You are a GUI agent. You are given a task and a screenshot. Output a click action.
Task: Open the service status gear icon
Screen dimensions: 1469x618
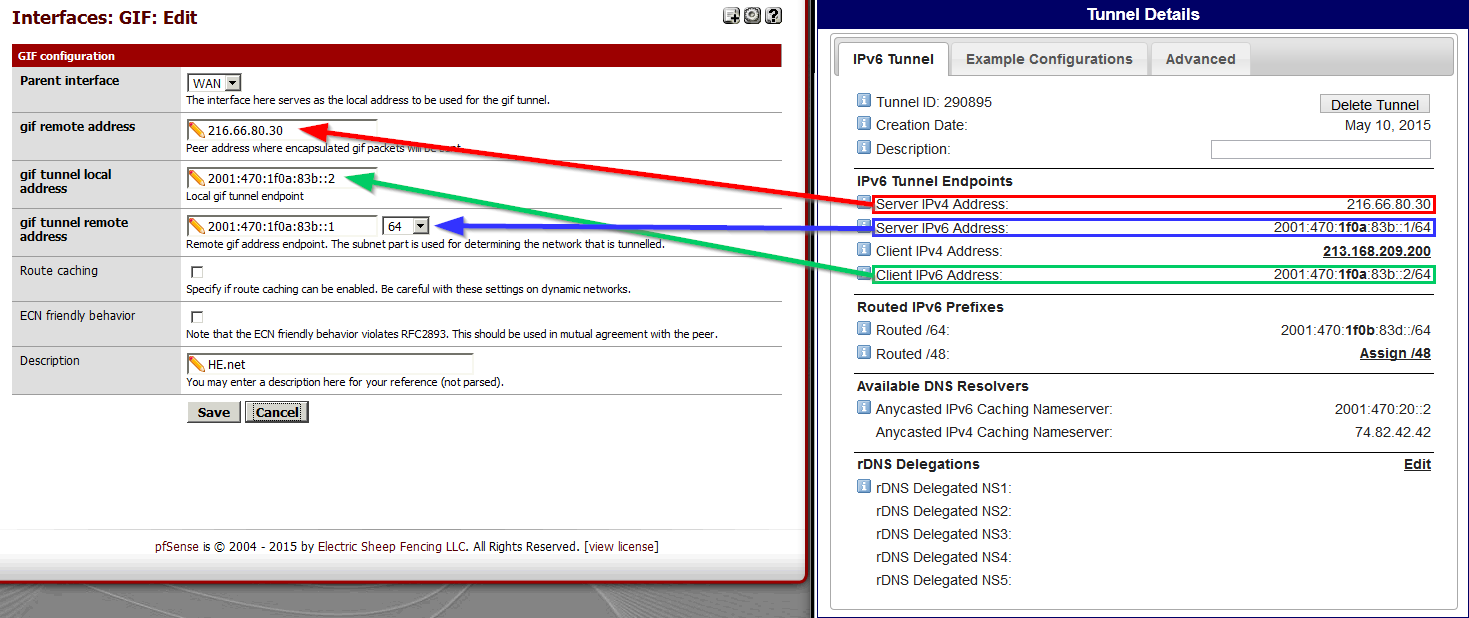(x=752, y=16)
